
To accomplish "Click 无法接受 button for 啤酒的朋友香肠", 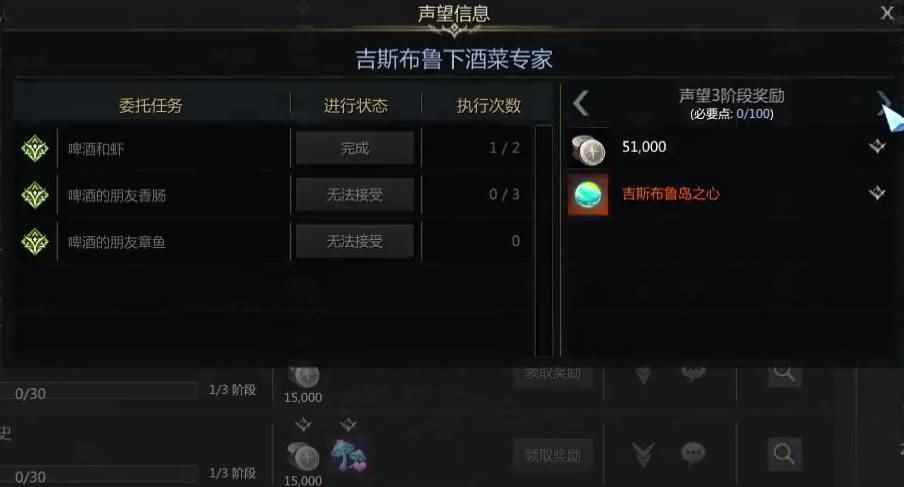I will coord(355,195).
